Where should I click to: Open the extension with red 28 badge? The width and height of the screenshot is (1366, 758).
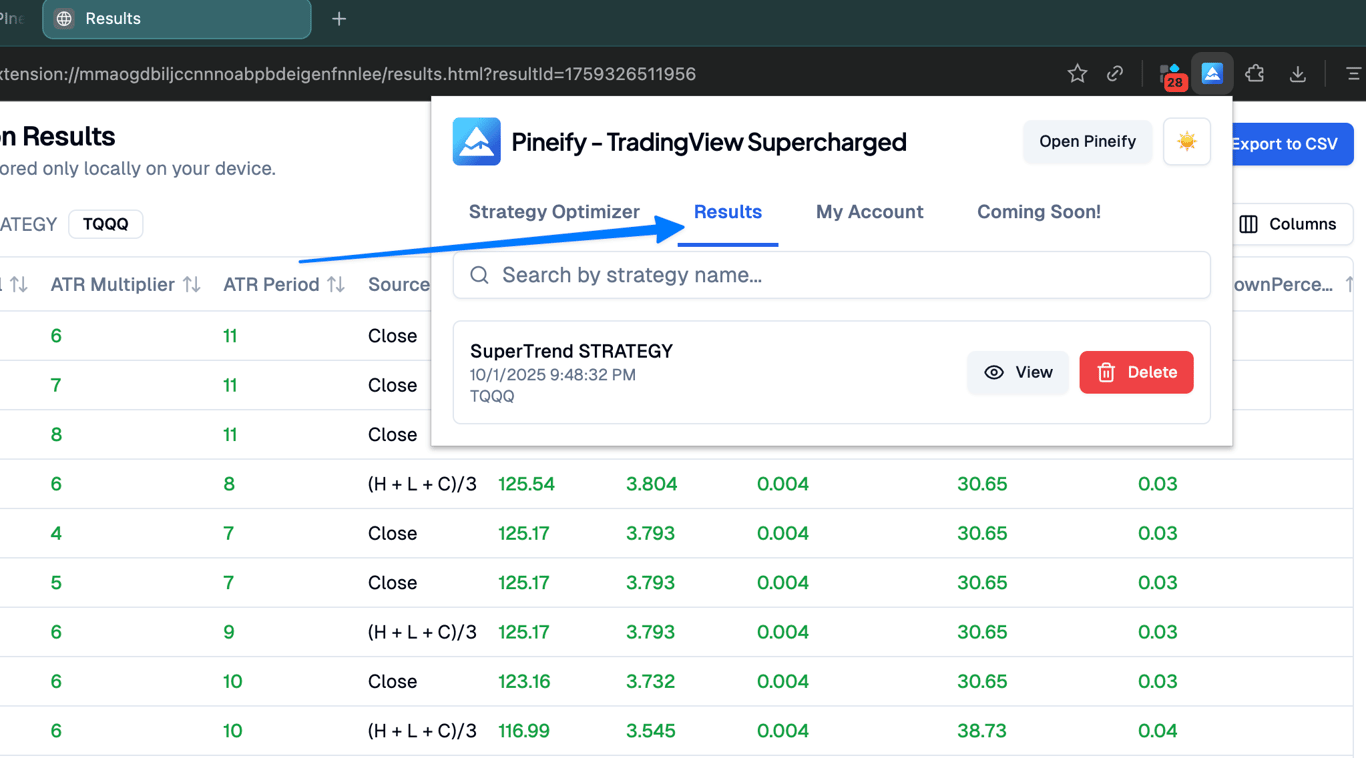(1170, 75)
